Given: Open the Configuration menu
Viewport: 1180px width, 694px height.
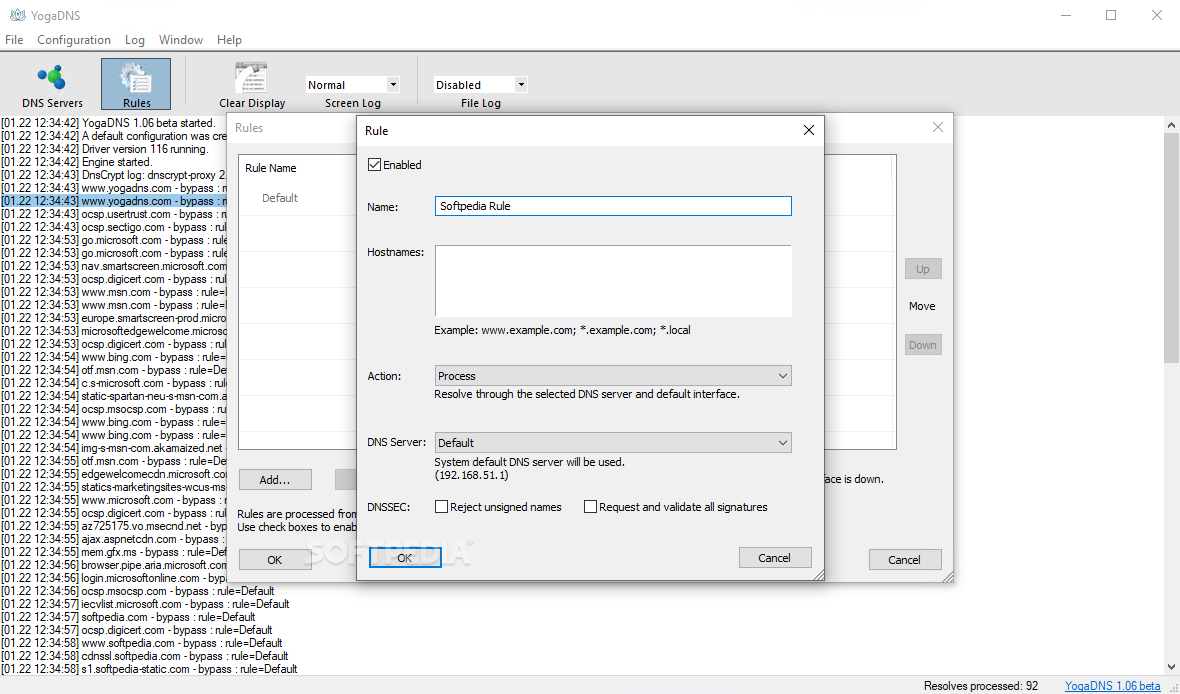Looking at the screenshot, I should pos(74,40).
